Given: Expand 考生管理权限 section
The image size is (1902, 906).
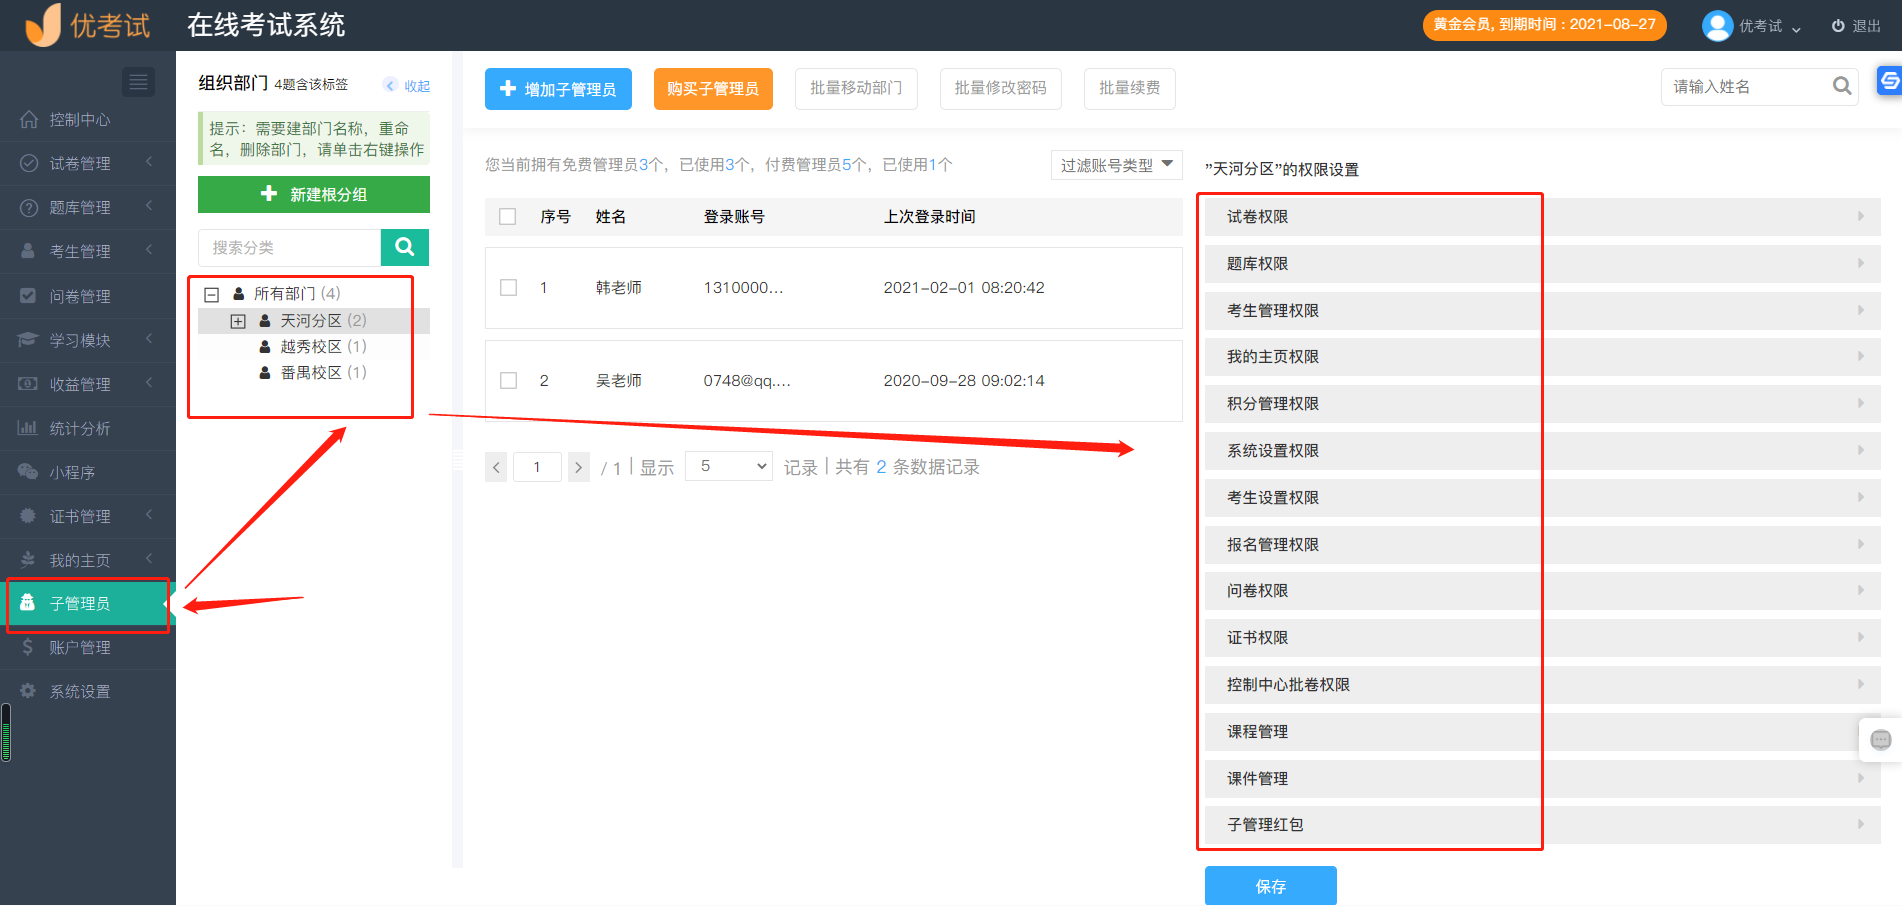Looking at the screenshot, I should [1543, 311].
